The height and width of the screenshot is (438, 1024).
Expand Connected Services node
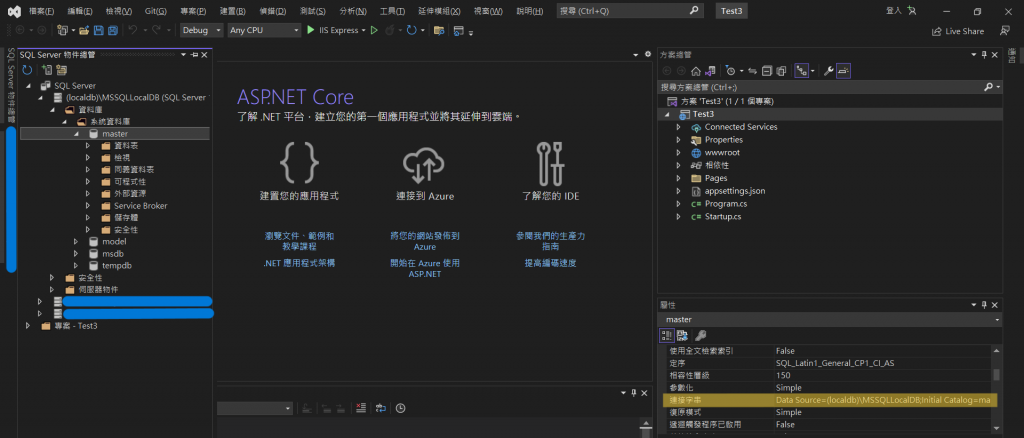[x=679, y=127]
